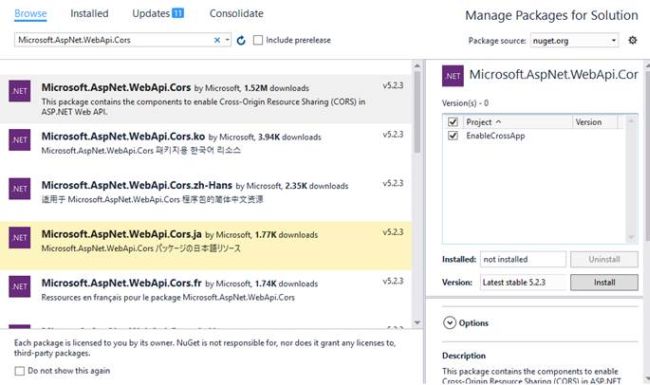650x385 pixels.
Task: Click .NET icon of WebApi.Cors.ja package
Action: click(19, 237)
